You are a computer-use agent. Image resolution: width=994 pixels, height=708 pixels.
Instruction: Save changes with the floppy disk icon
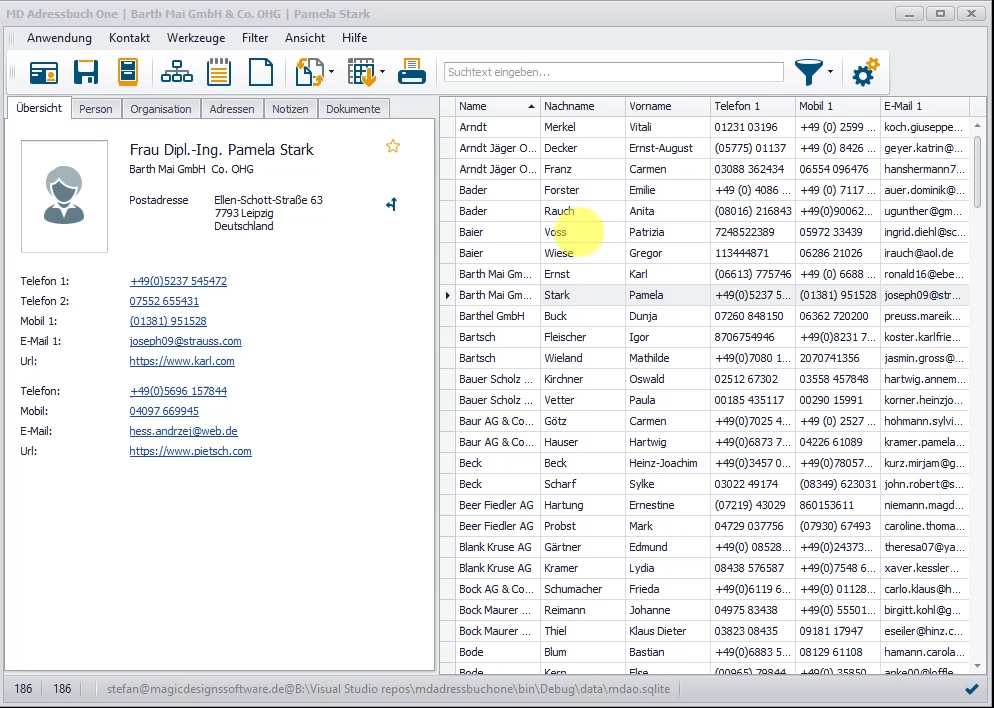pos(86,72)
